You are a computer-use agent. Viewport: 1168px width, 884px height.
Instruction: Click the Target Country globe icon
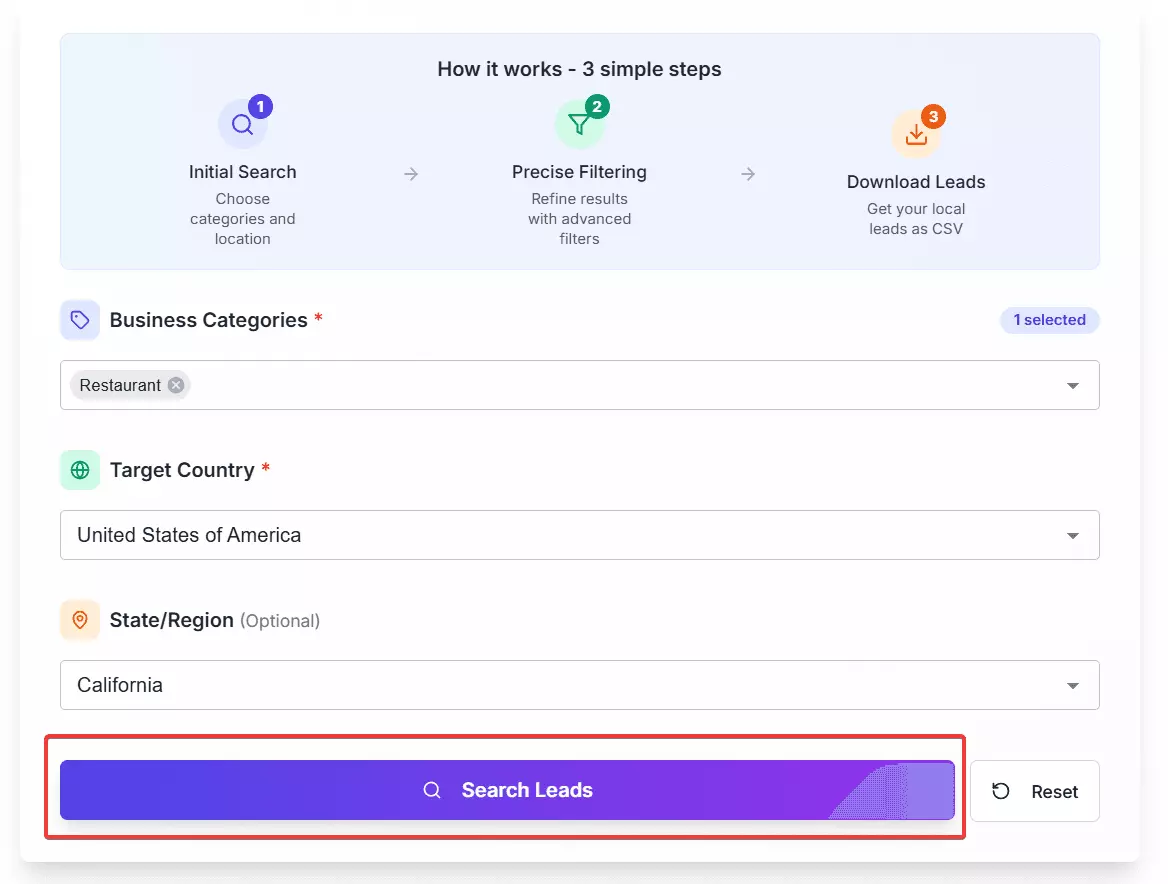[80, 470]
